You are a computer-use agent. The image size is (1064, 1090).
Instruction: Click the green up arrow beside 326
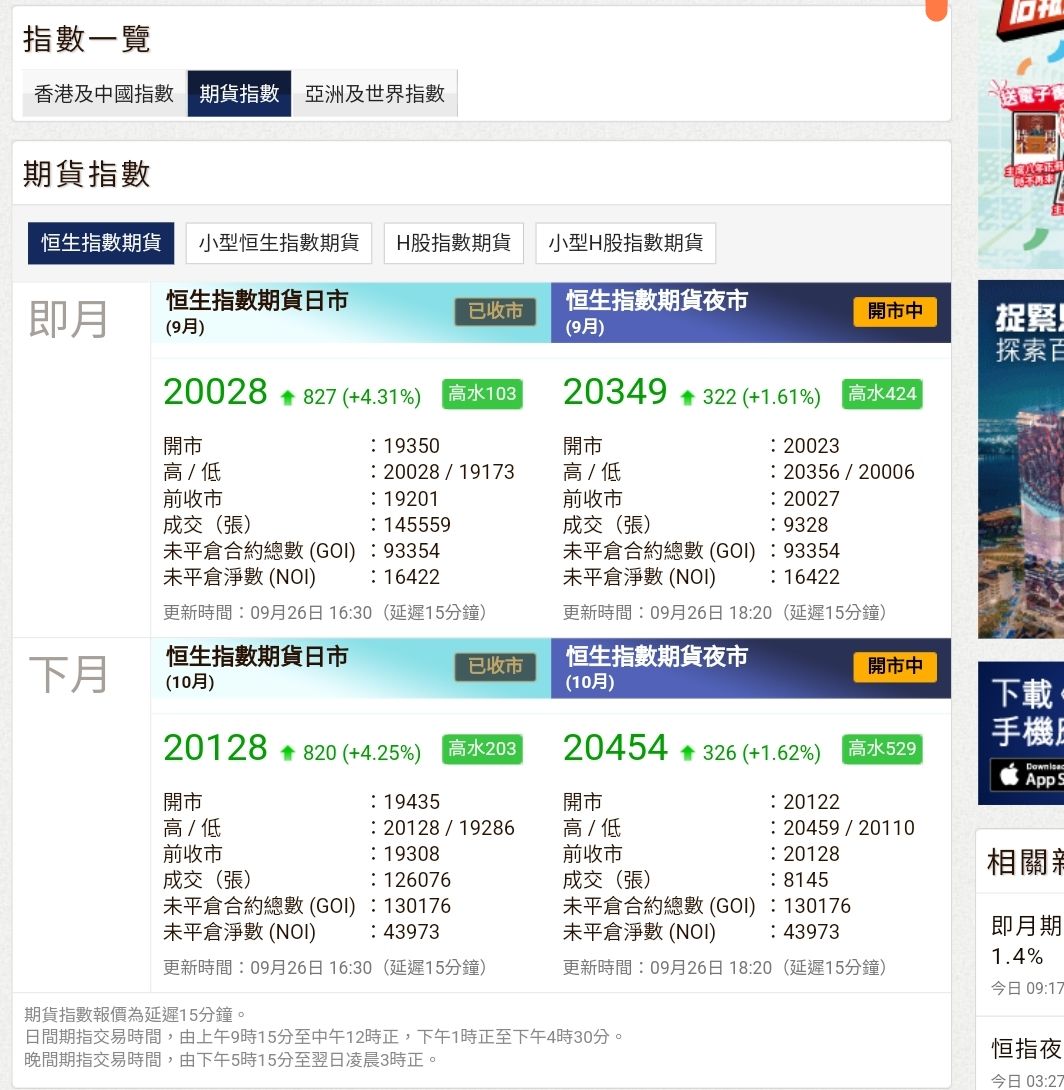(687, 753)
